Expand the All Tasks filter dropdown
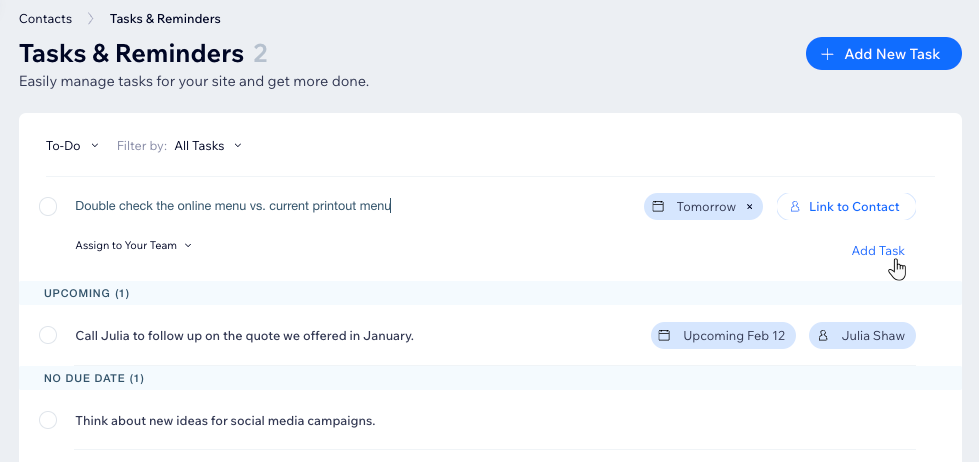Image resolution: width=979 pixels, height=462 pixels. click(x=208, y=145)
